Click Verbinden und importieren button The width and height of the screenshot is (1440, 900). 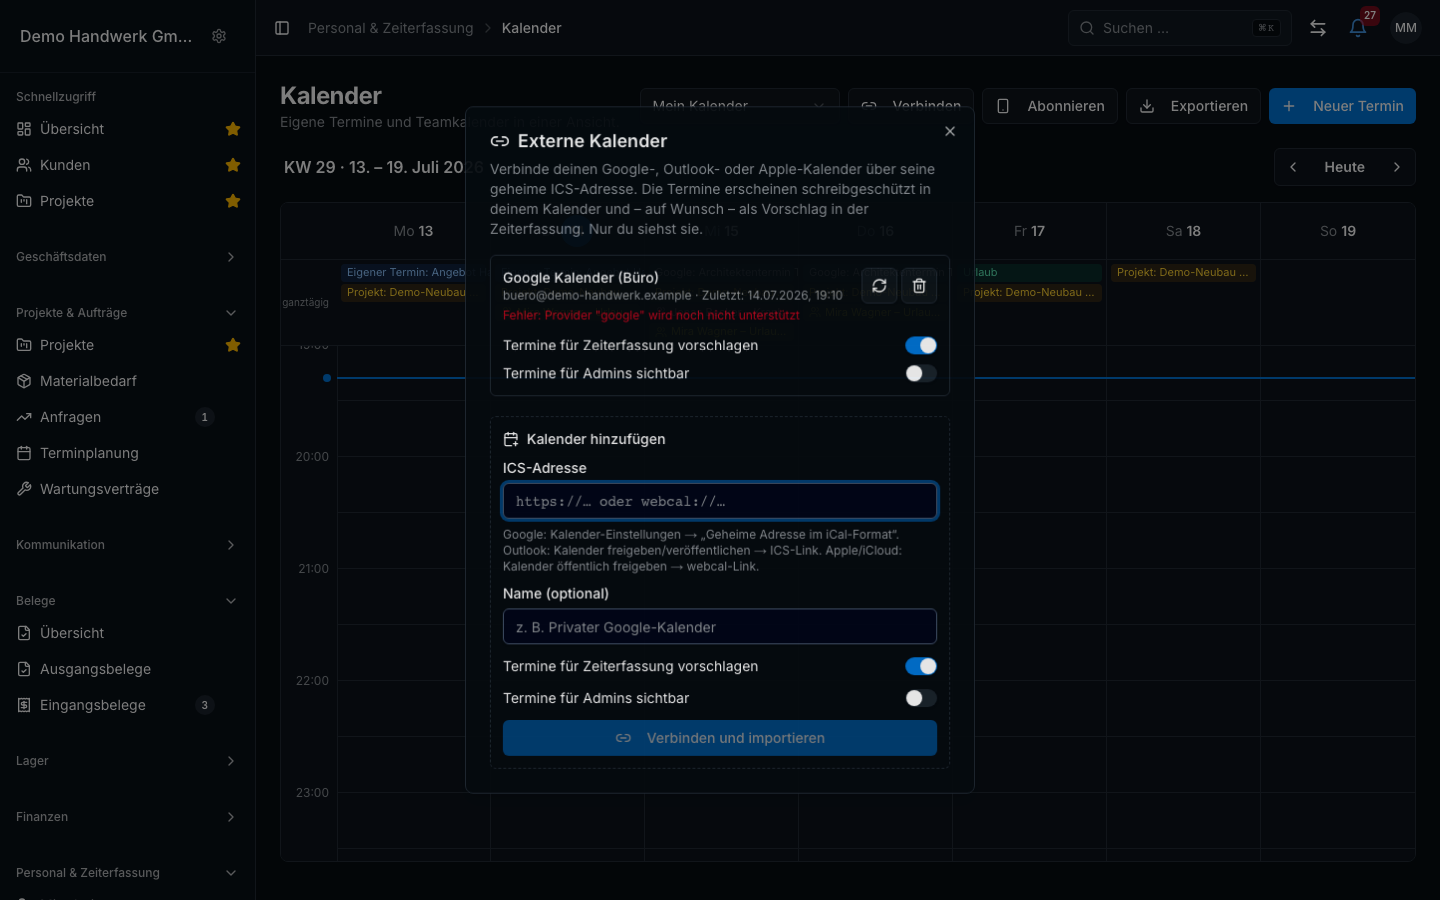(x=720, y=738)
